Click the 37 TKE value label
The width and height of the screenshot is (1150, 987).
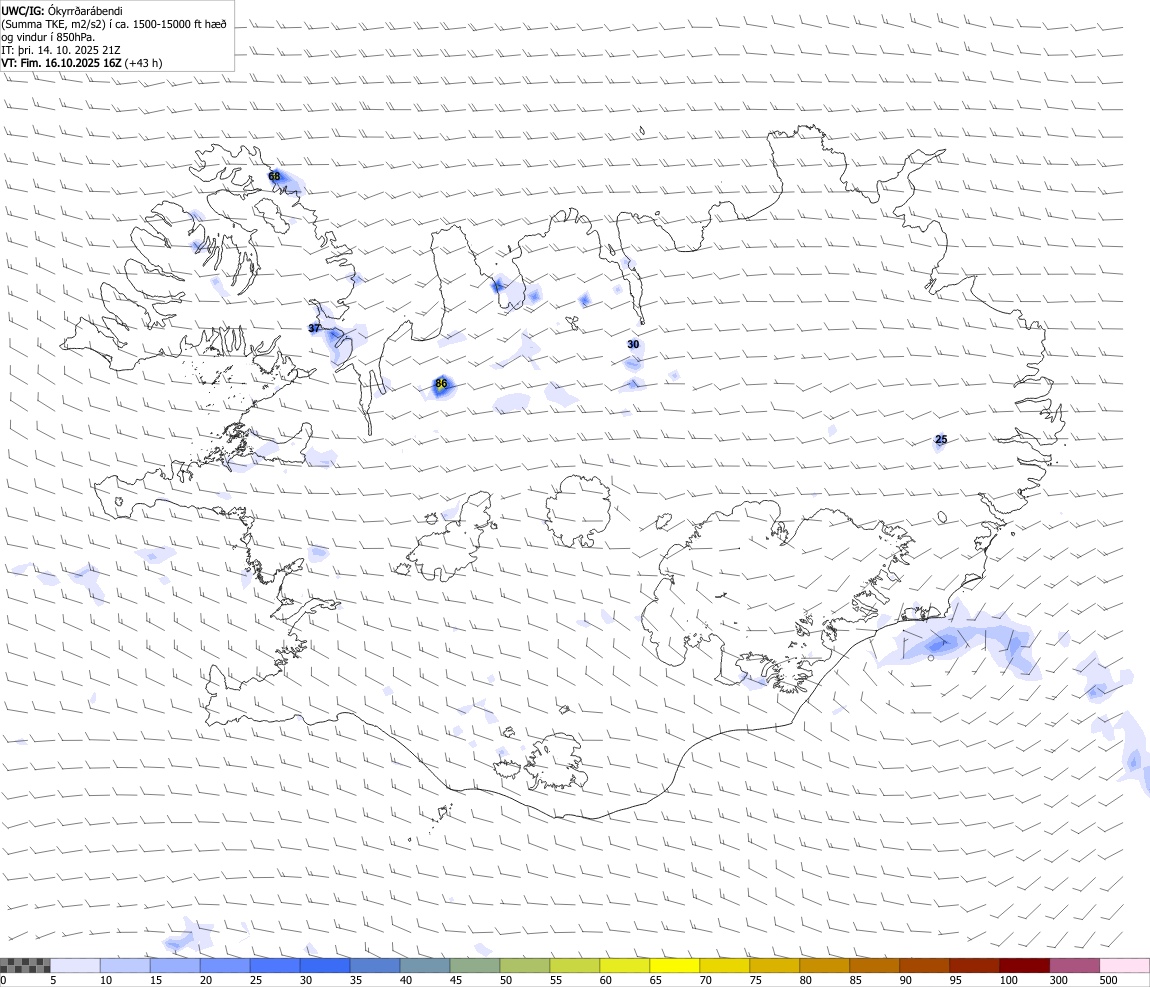[x=315, y=328]
